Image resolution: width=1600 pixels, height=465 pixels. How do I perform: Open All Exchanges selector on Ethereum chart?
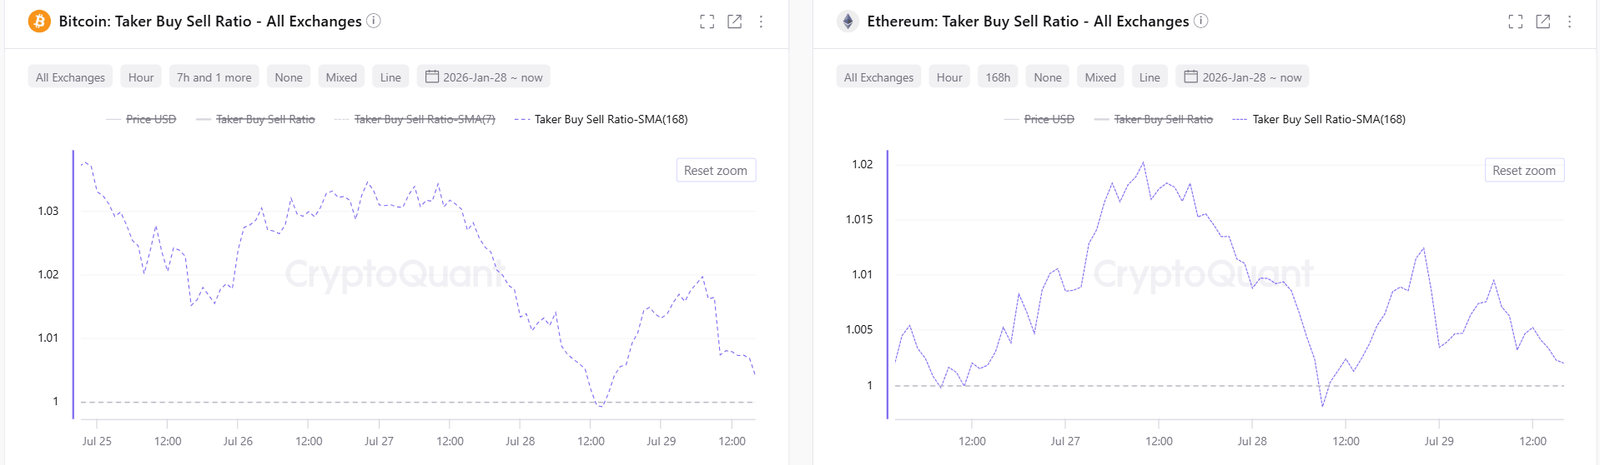[878, 77]
